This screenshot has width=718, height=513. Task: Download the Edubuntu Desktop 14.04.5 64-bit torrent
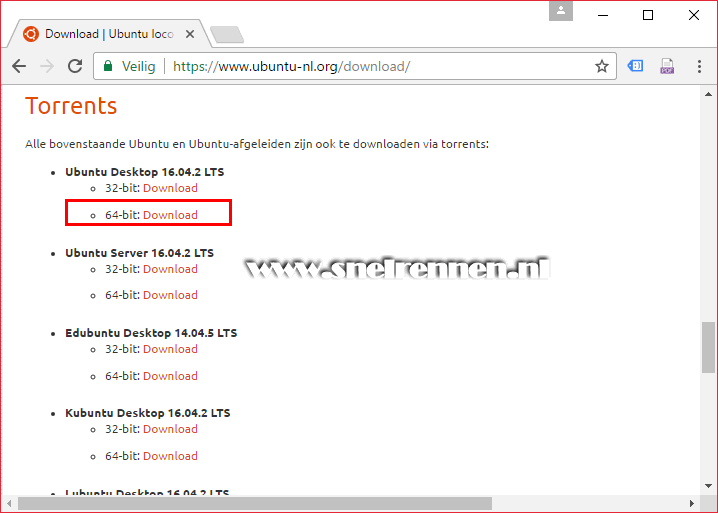click(x=170, y=376)
